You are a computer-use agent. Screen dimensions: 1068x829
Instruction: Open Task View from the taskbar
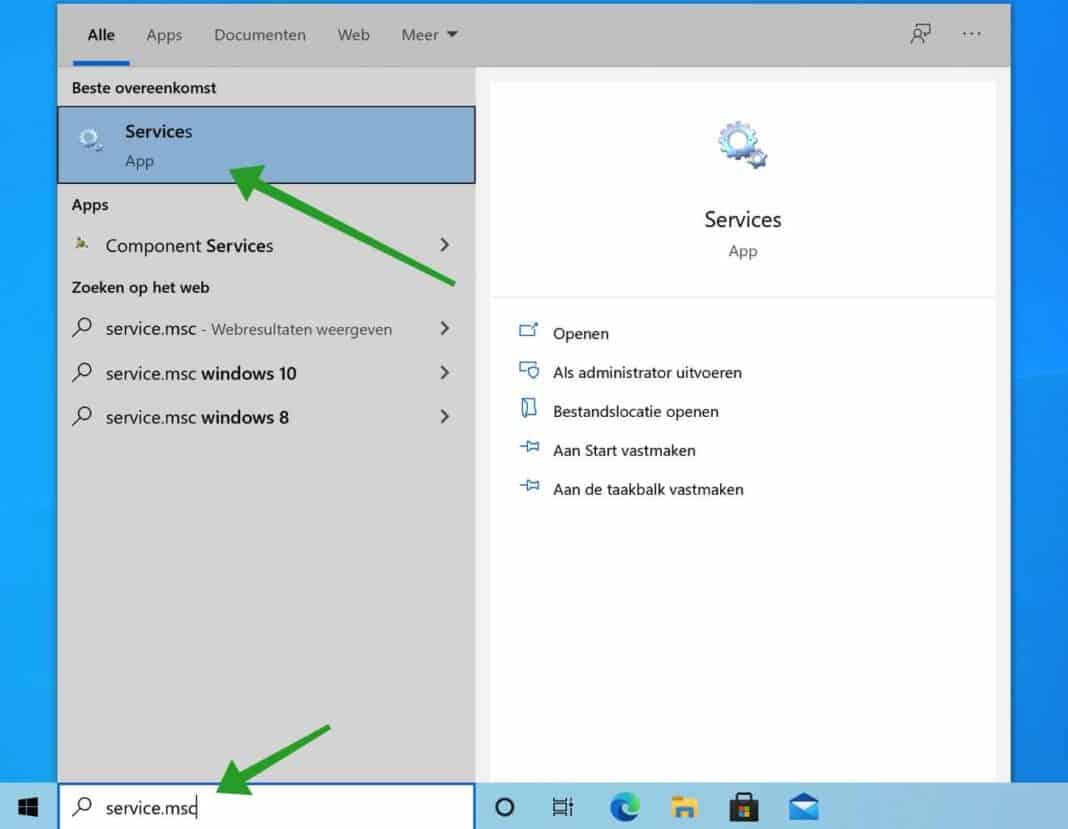click(x=563, y=807)
